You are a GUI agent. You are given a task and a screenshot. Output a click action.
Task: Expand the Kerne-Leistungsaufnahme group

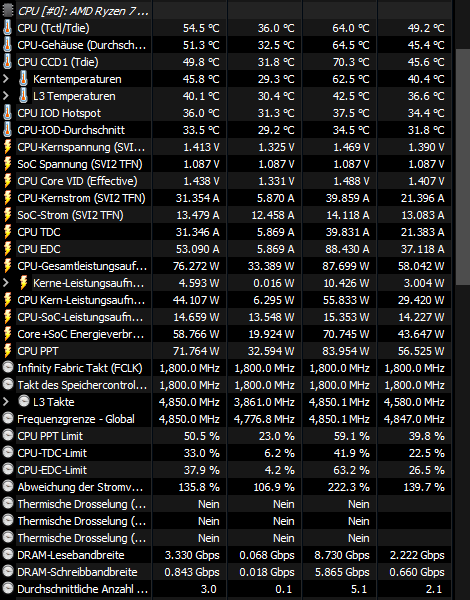coord(5,283)
